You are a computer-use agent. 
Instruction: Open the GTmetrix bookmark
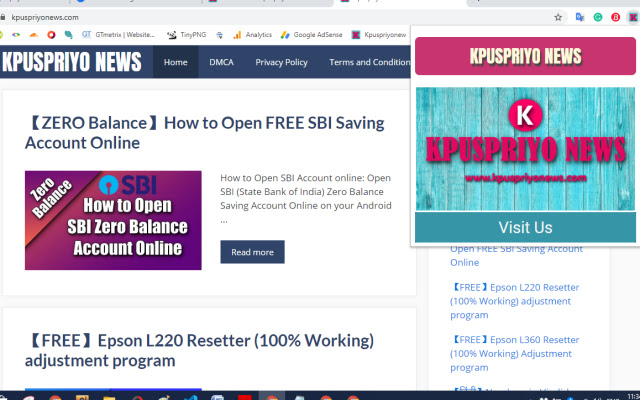tap(118, 35)
